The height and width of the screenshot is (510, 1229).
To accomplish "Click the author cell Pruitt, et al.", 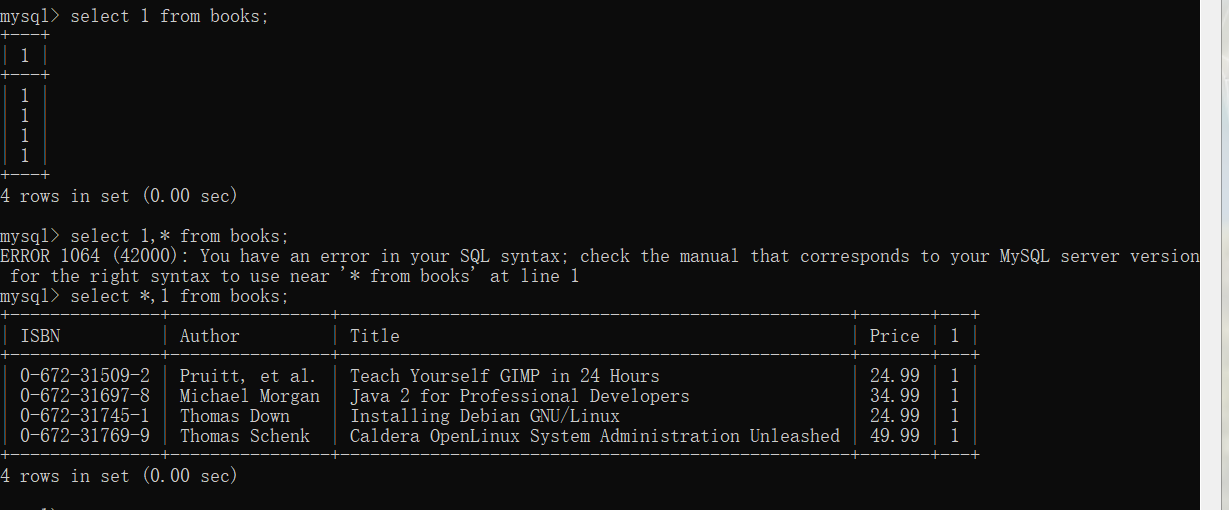I will click(x=247, y=376).
